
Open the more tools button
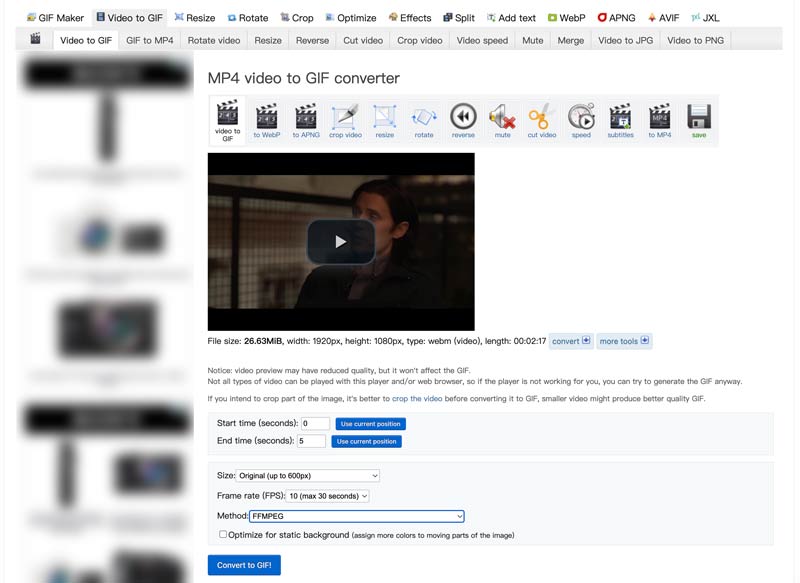click(x=624, y=341)
